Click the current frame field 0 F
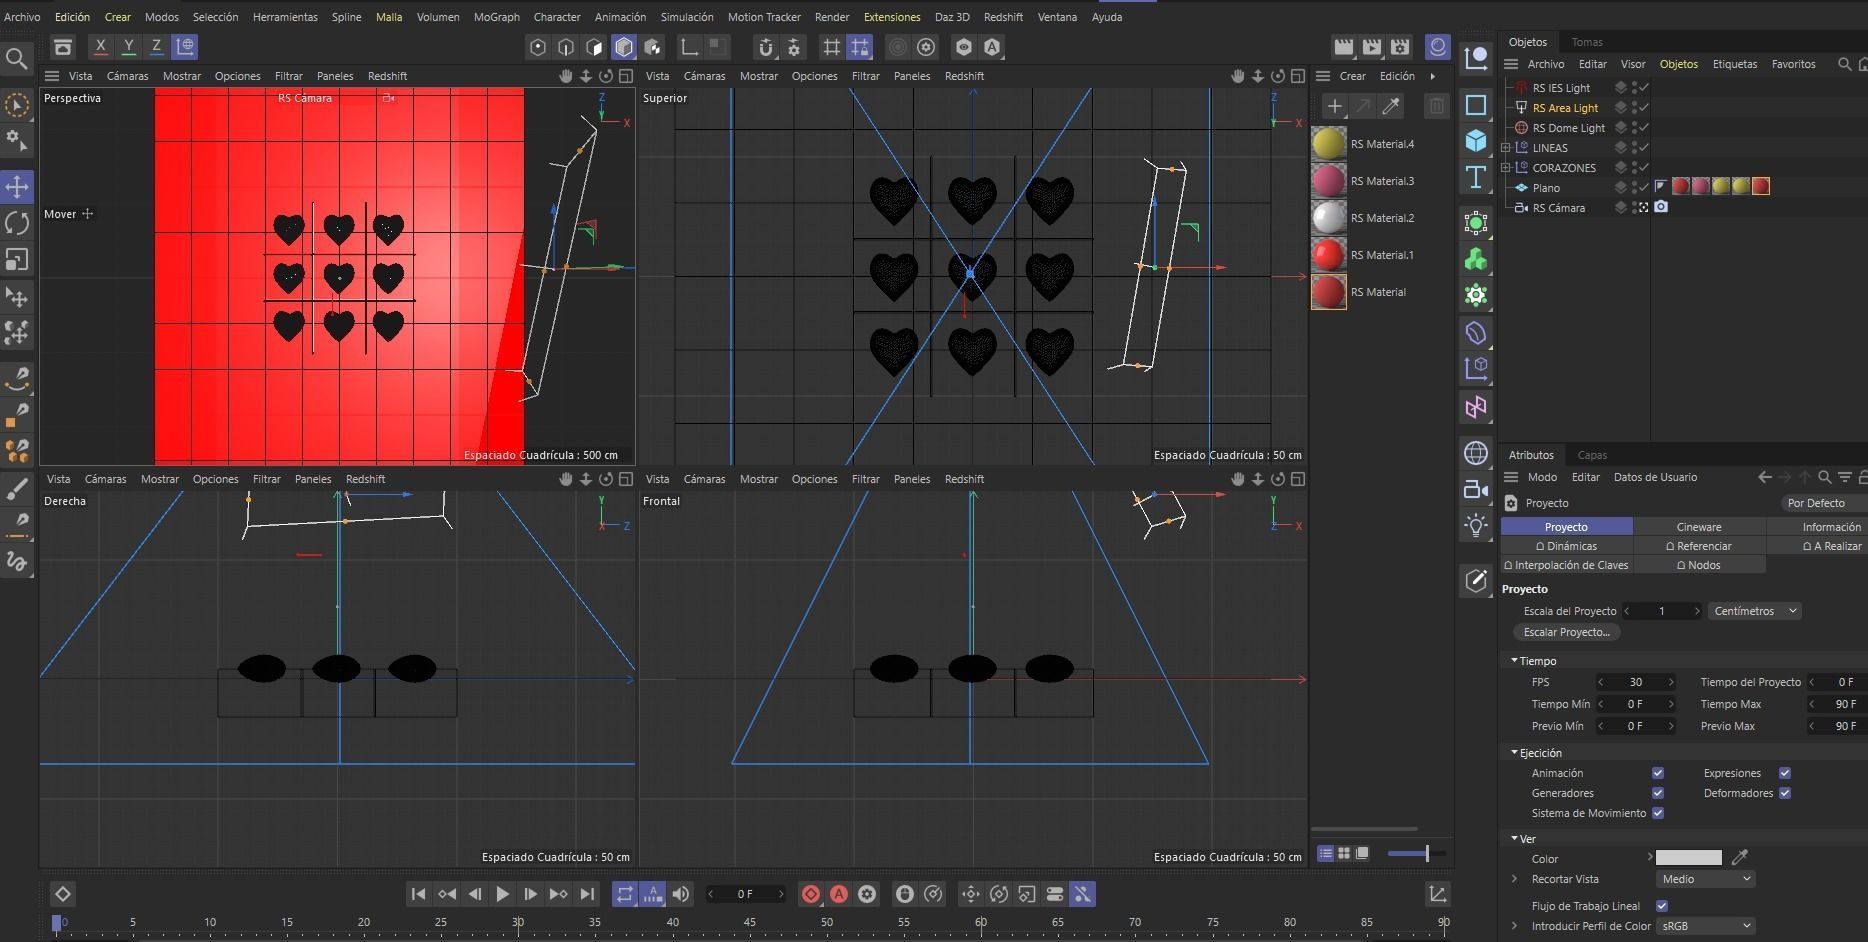The image size is (1868, 942). [745, 894]
